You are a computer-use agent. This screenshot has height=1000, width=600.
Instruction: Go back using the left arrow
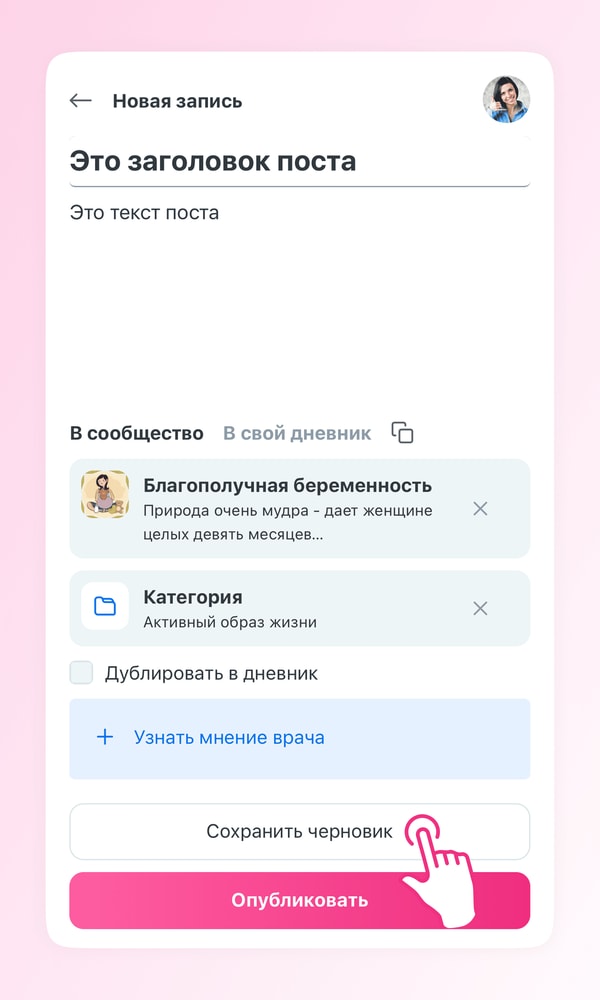(x=80, y=101)
